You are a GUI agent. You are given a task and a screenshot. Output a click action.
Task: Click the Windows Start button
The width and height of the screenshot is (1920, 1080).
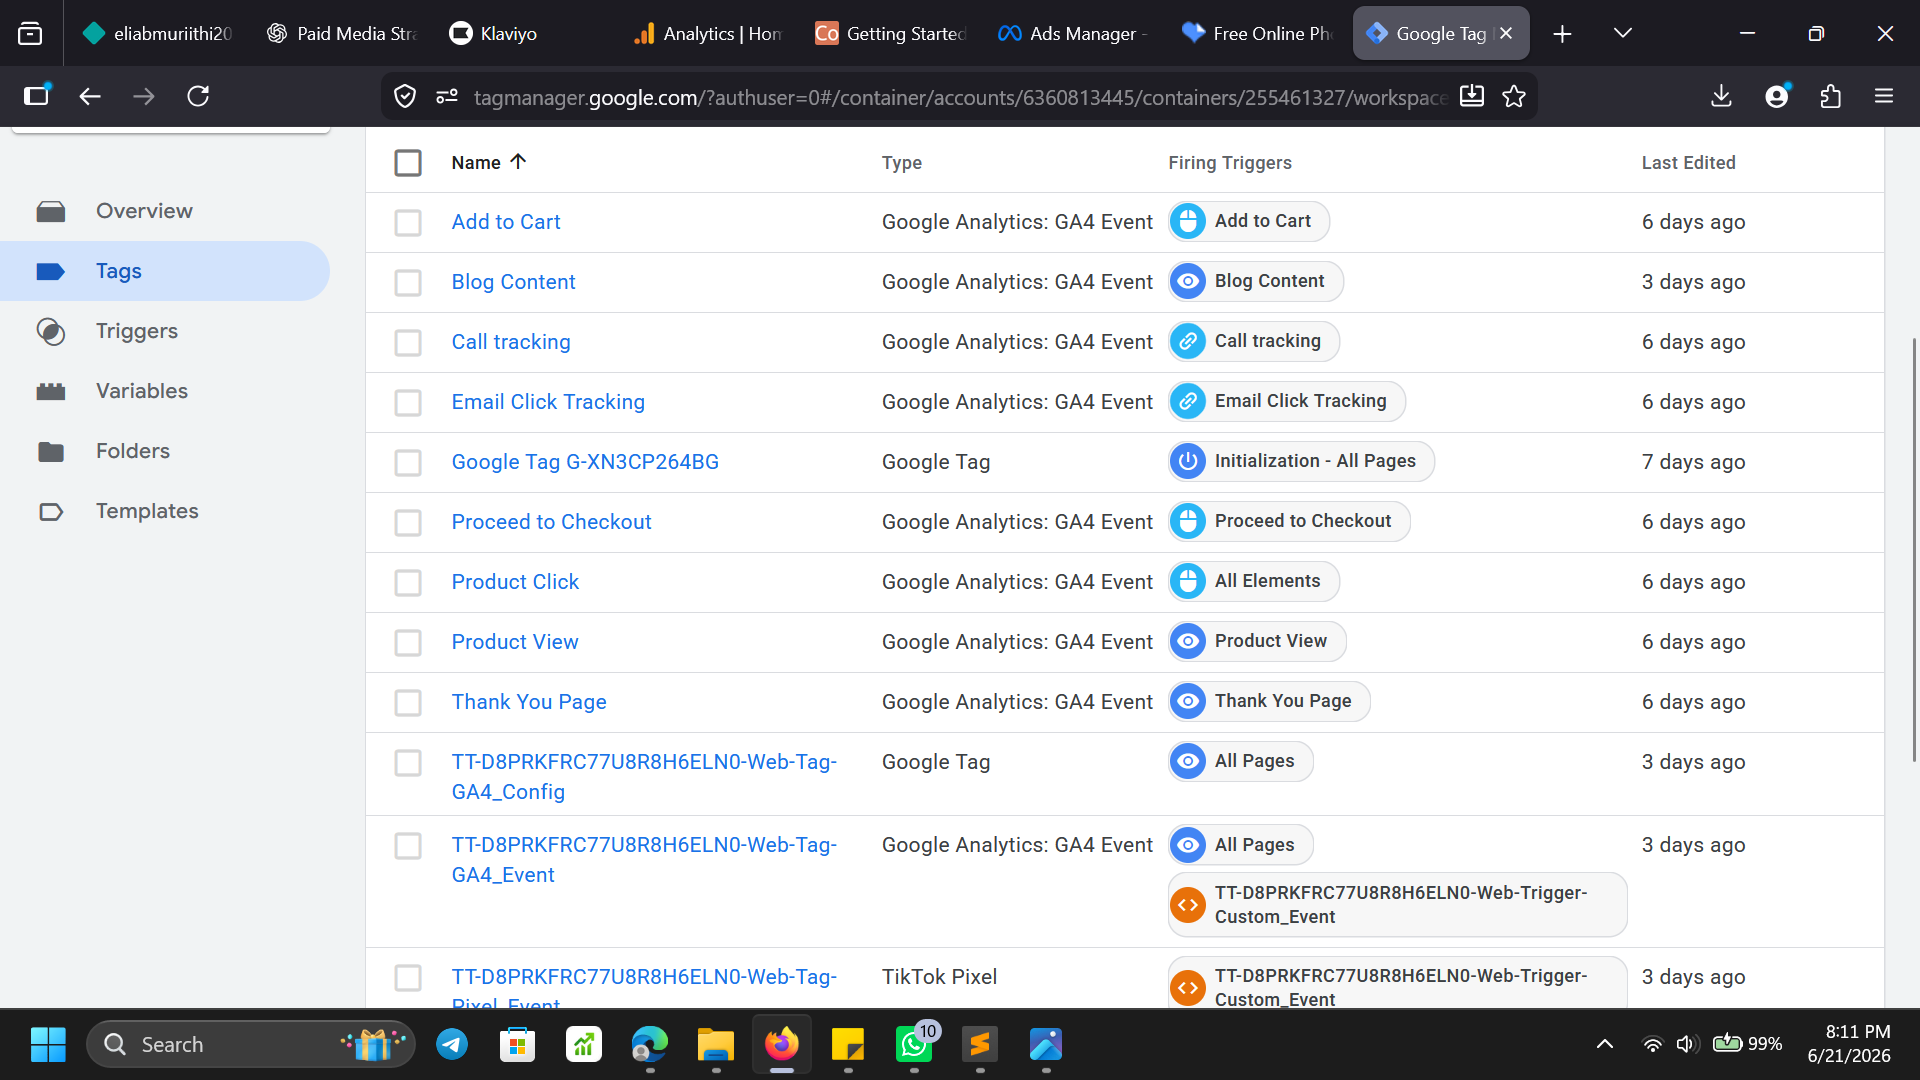[48, 1045]
